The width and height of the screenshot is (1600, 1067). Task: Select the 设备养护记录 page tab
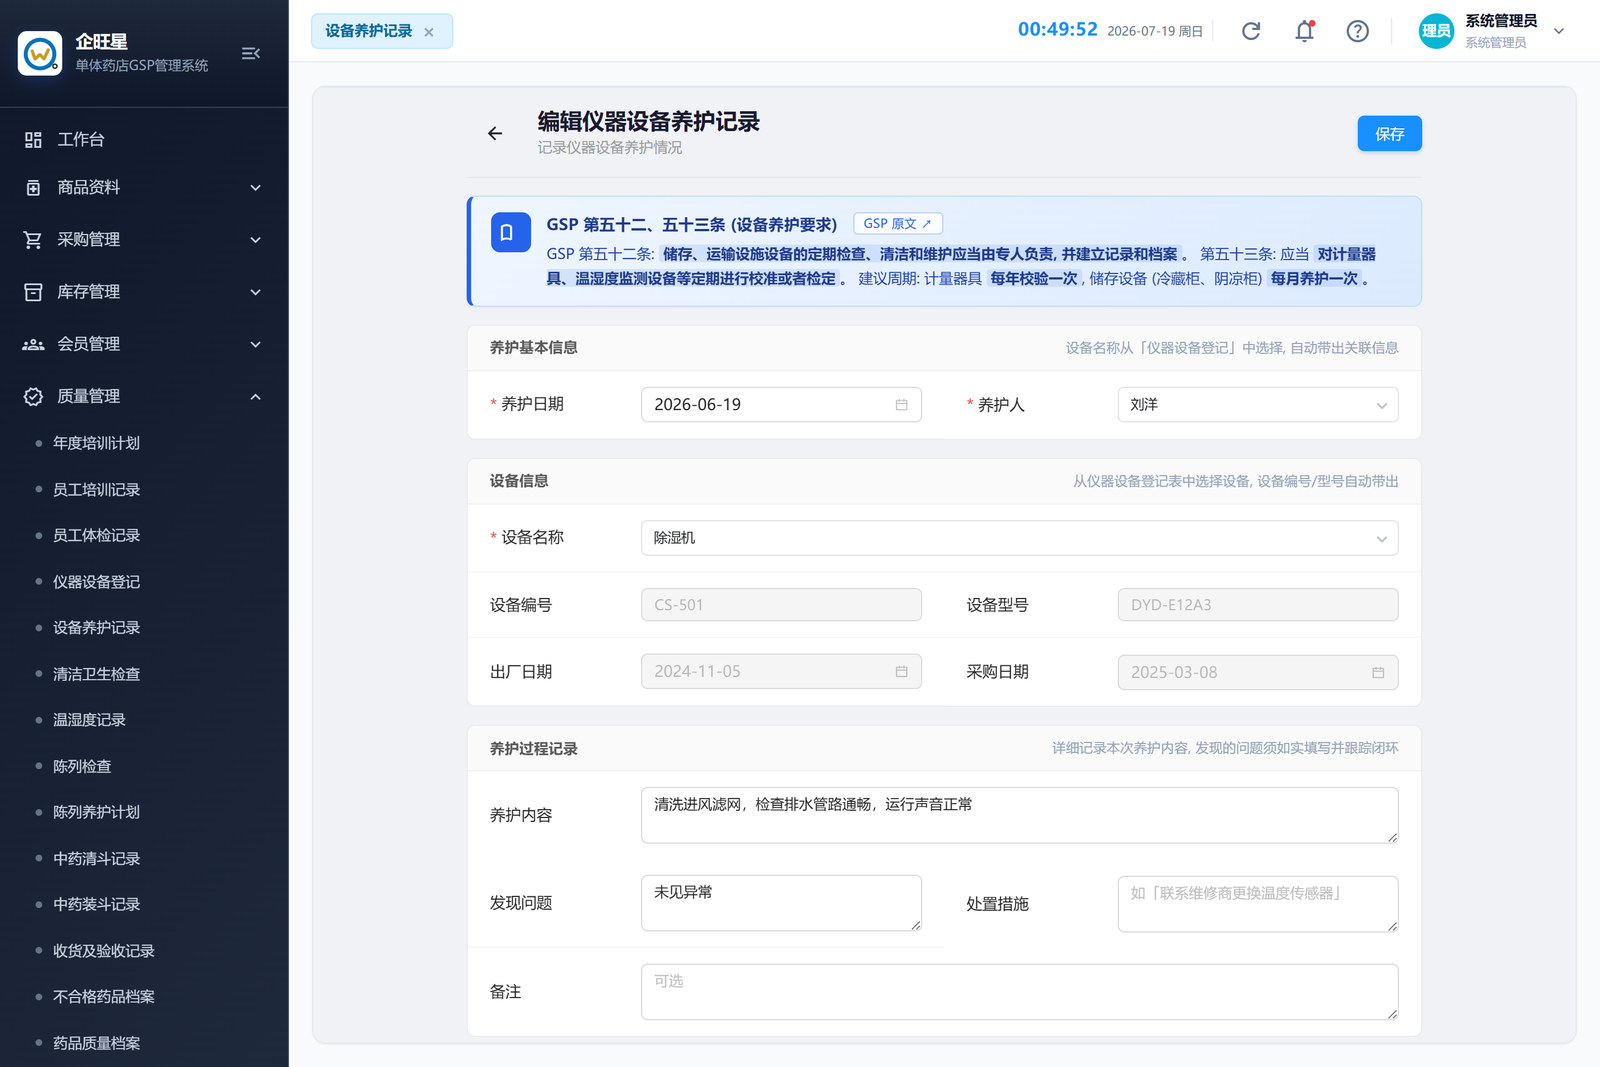pyautogui.click(x=381, y=31)
